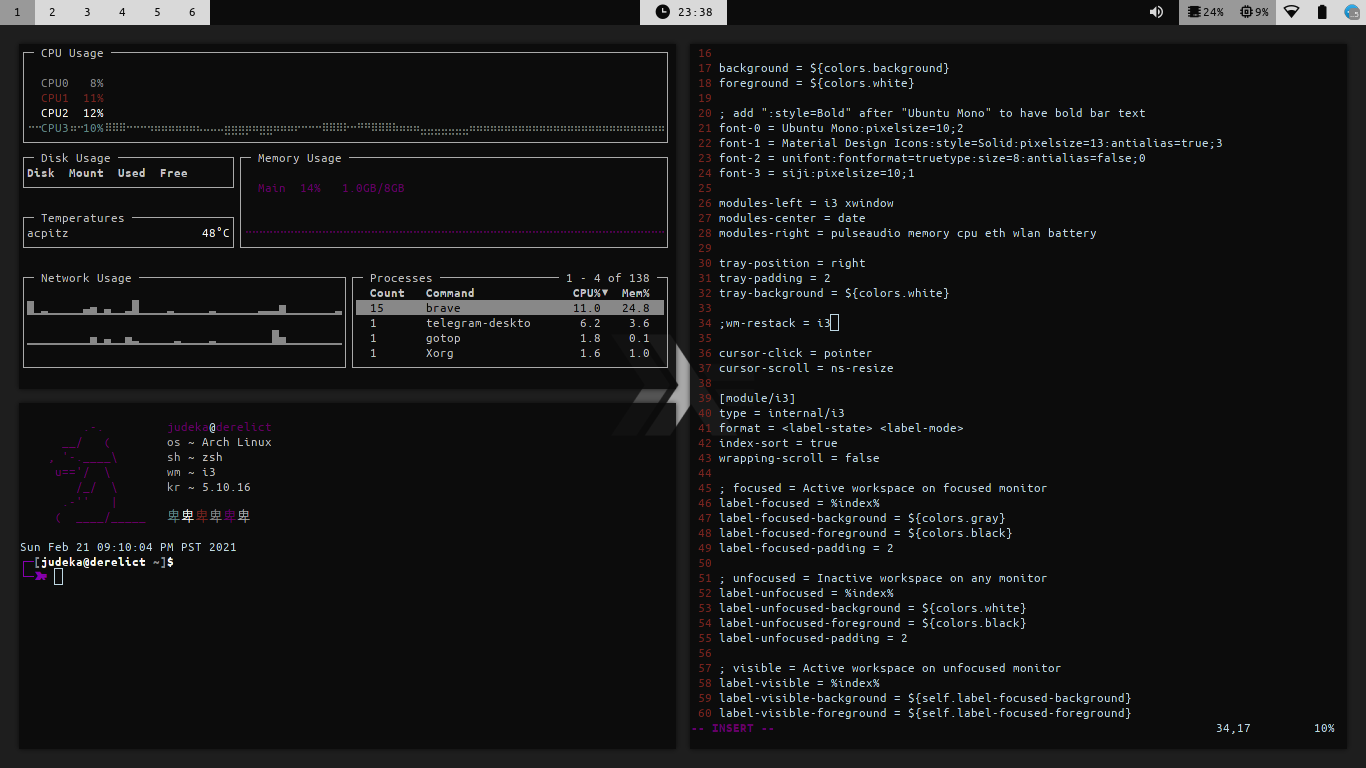Click the 'tray-position = right' line
1366x768 pixels.
[792, 263]
